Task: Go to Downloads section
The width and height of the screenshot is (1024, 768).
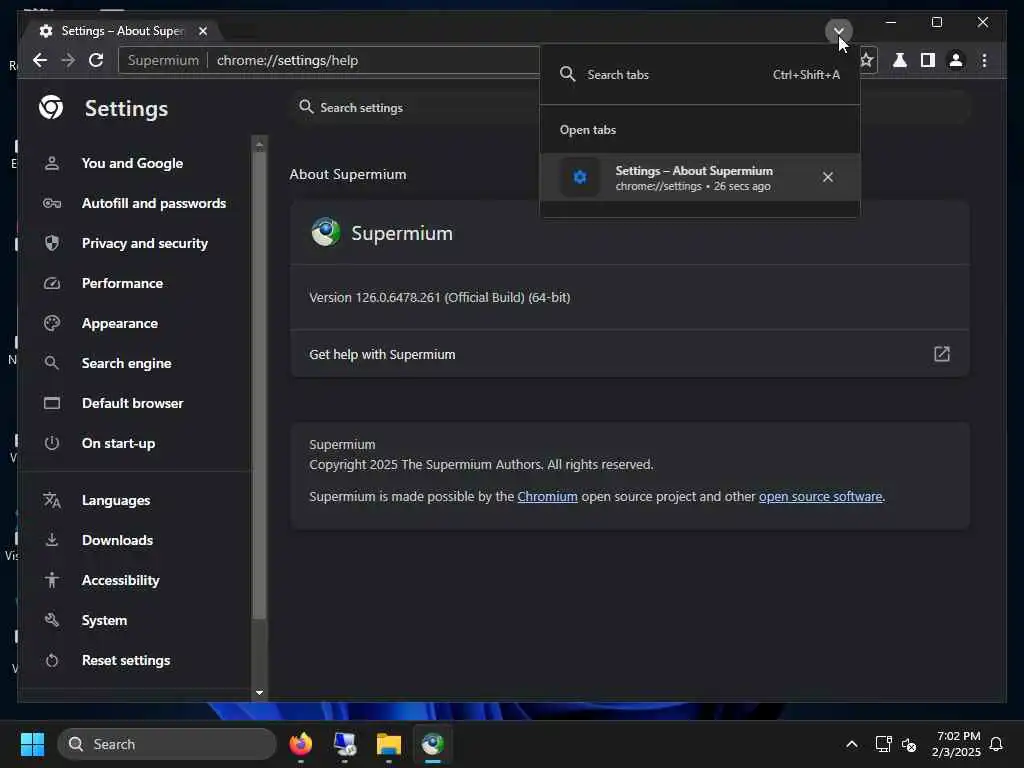Action: 117,540
